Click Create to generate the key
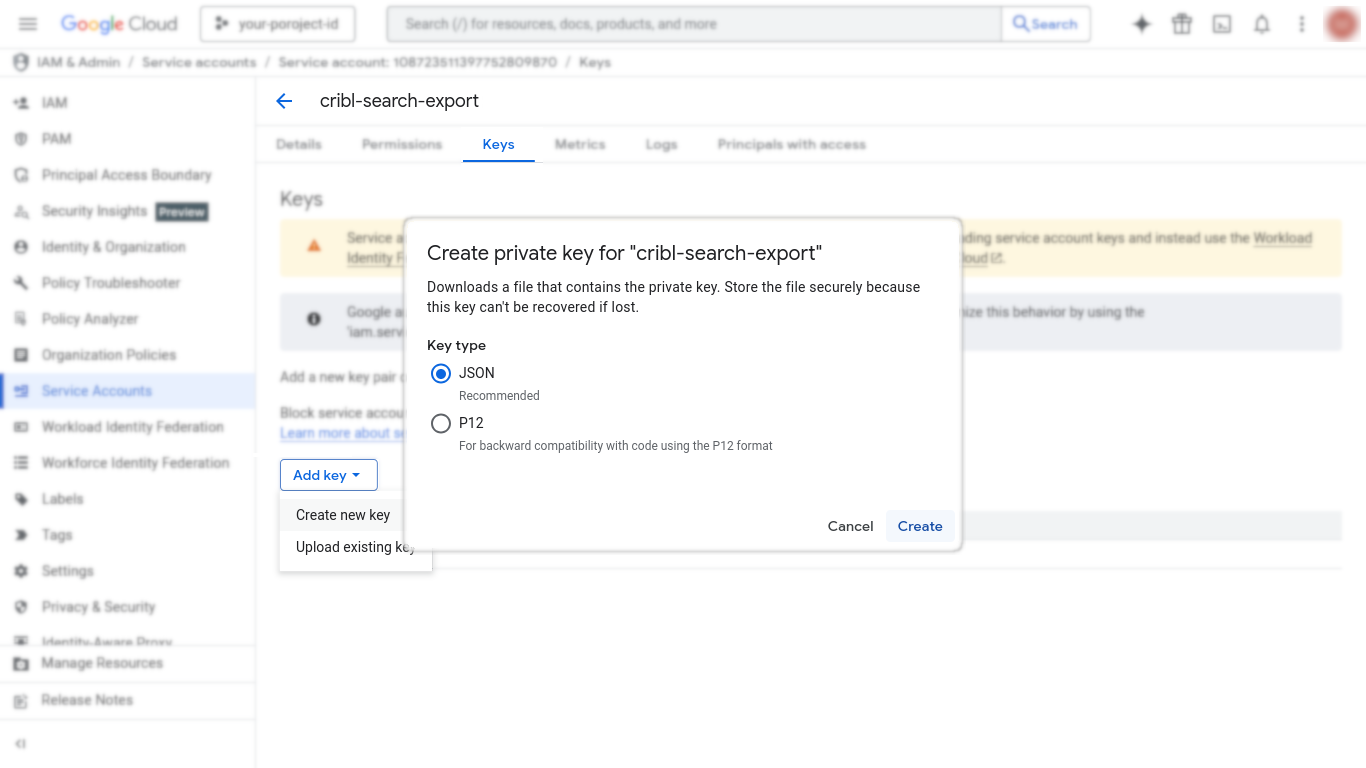The image size is (1366, 768). tap(919, 525)
